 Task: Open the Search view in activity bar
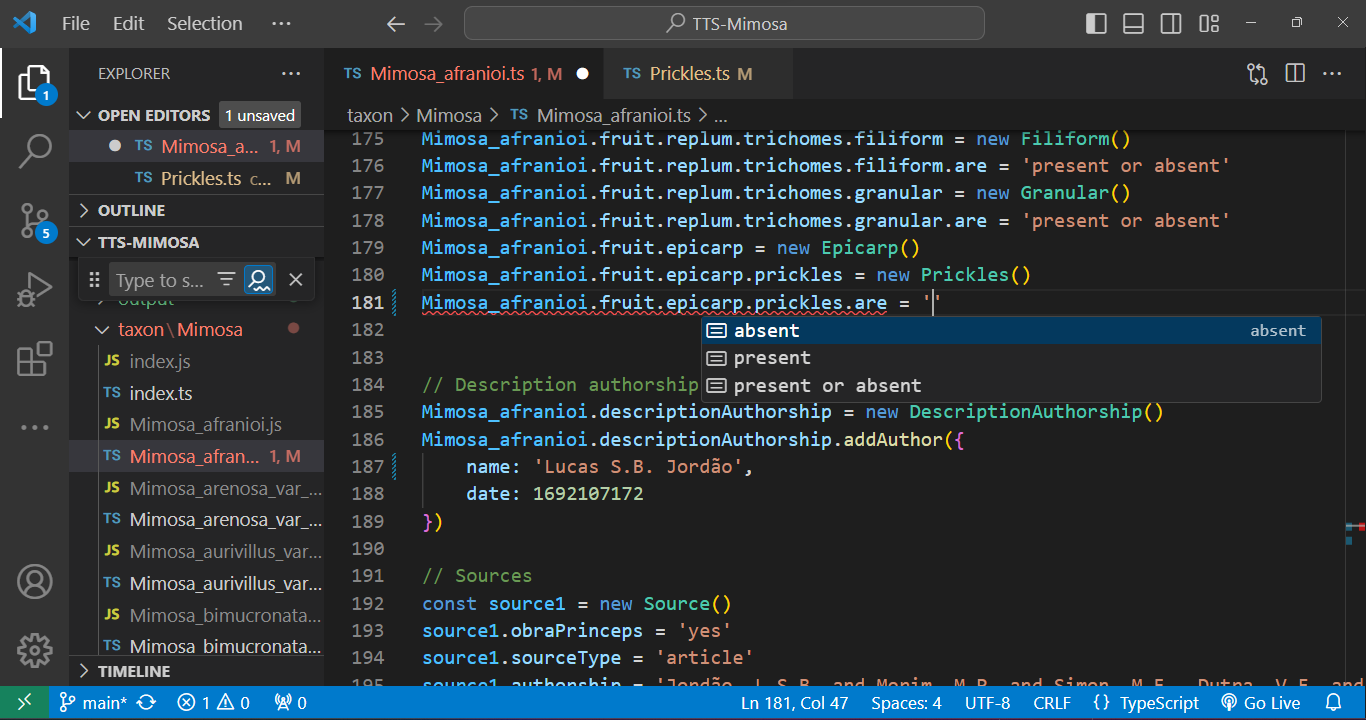point(35,151)
